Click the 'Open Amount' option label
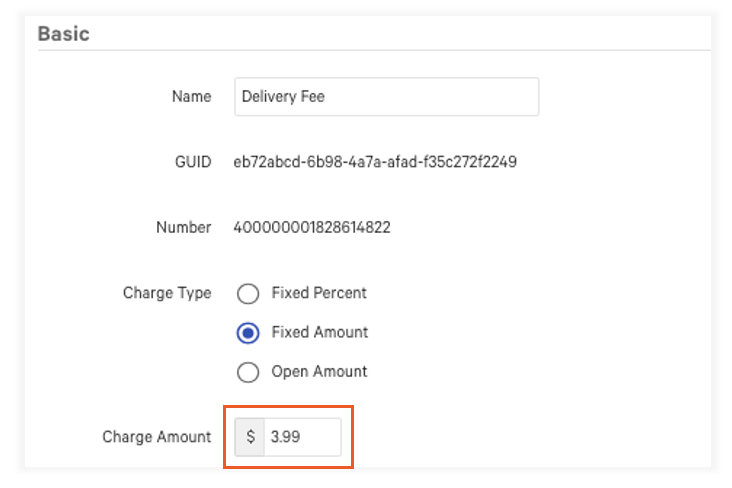The image size is (732, 488). click(x=319, y=371)
